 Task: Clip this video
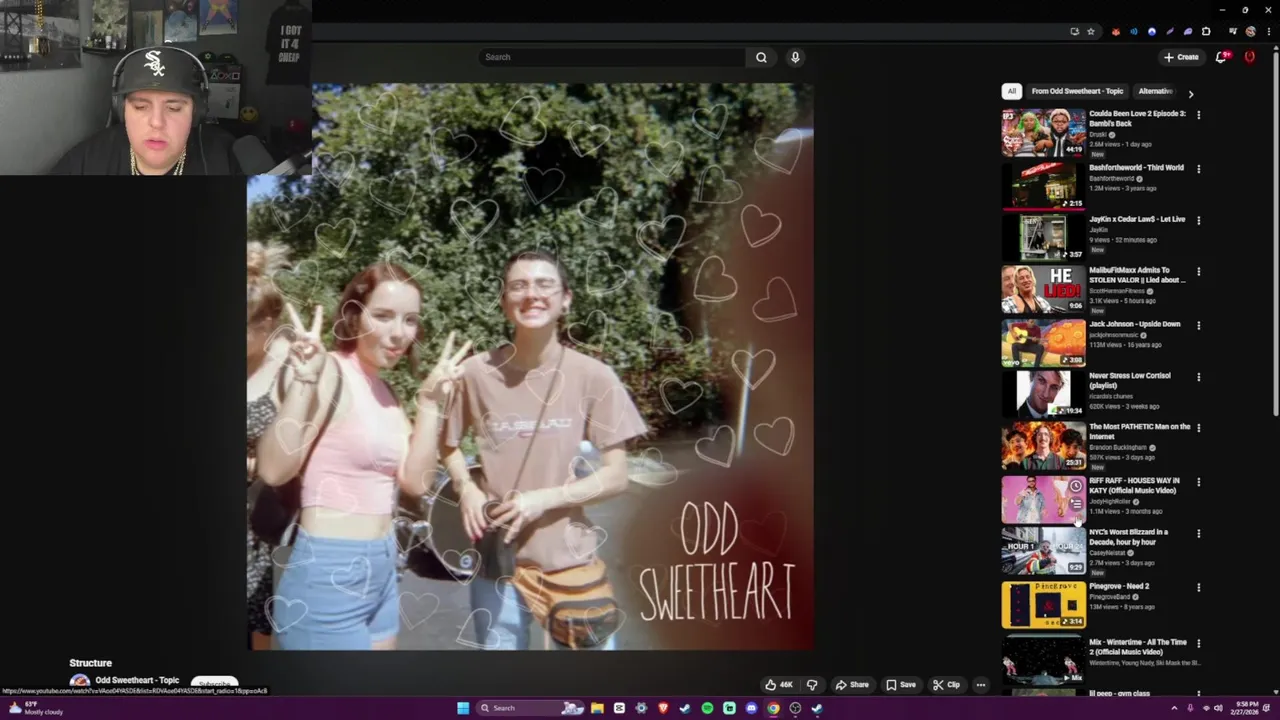click(x=946, y=685)
